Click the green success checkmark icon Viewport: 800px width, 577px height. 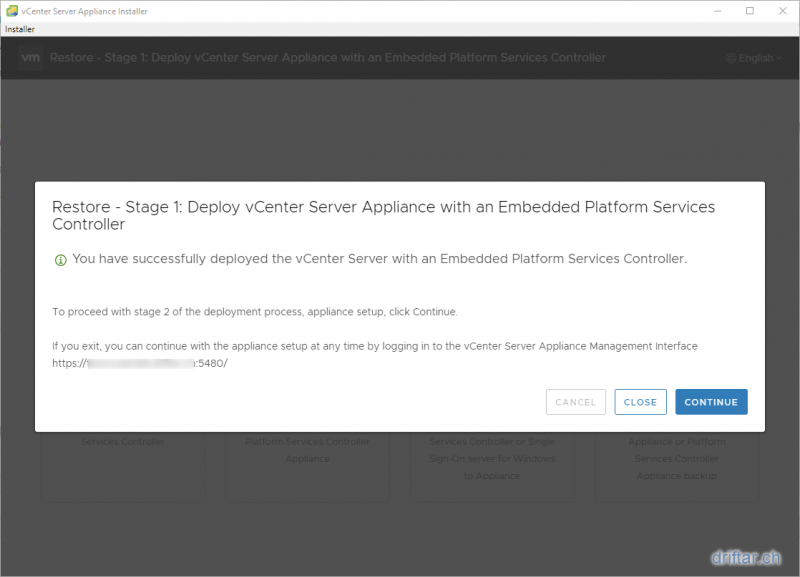(x=60, y=260)
